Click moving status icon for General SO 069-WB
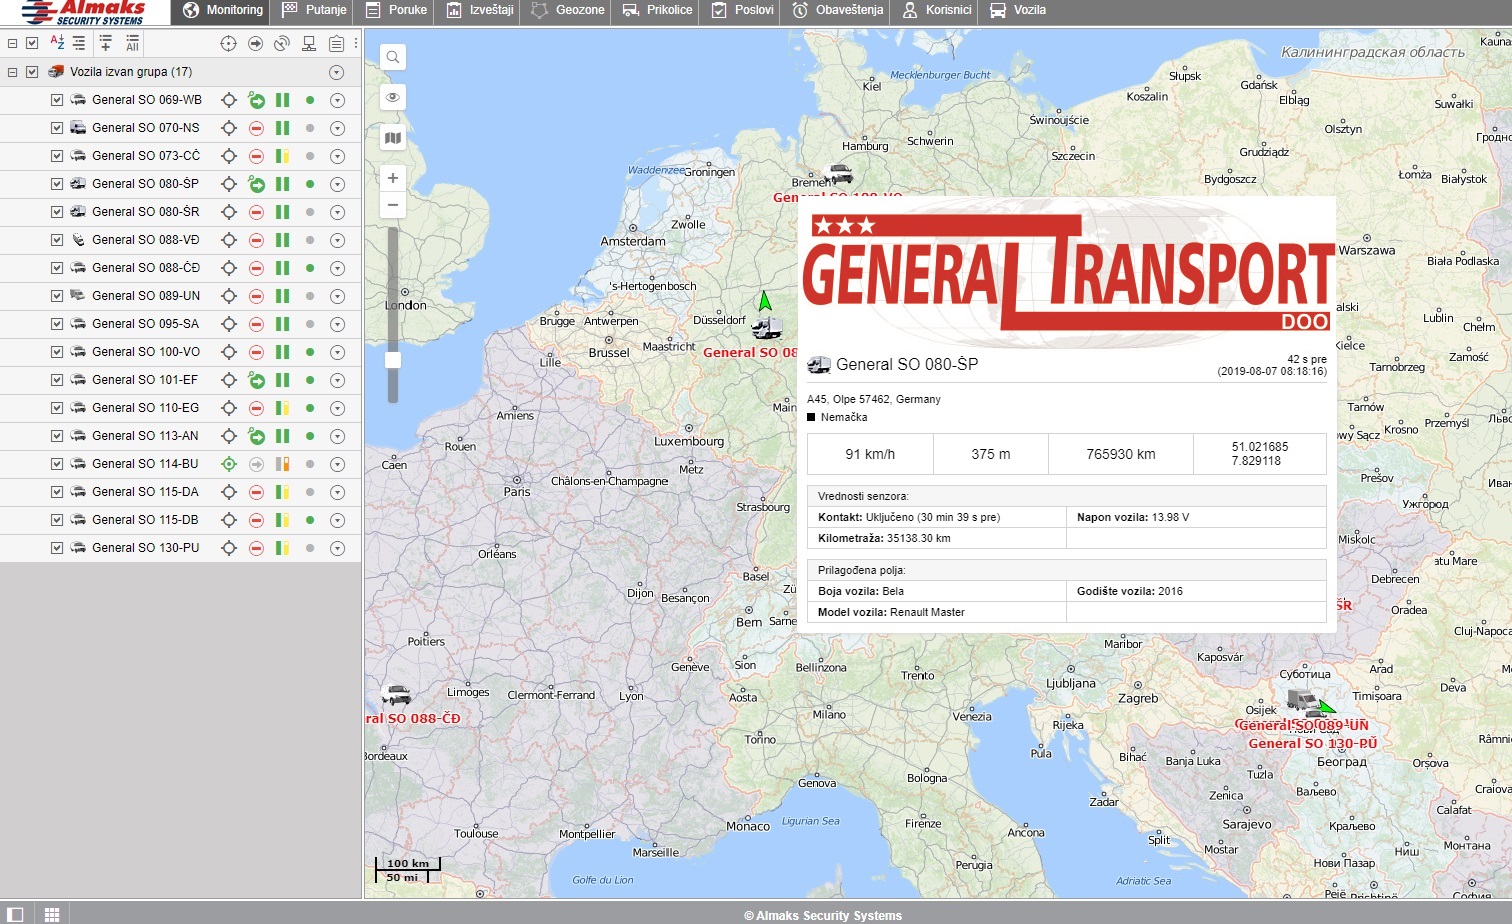 coord(256,100)
